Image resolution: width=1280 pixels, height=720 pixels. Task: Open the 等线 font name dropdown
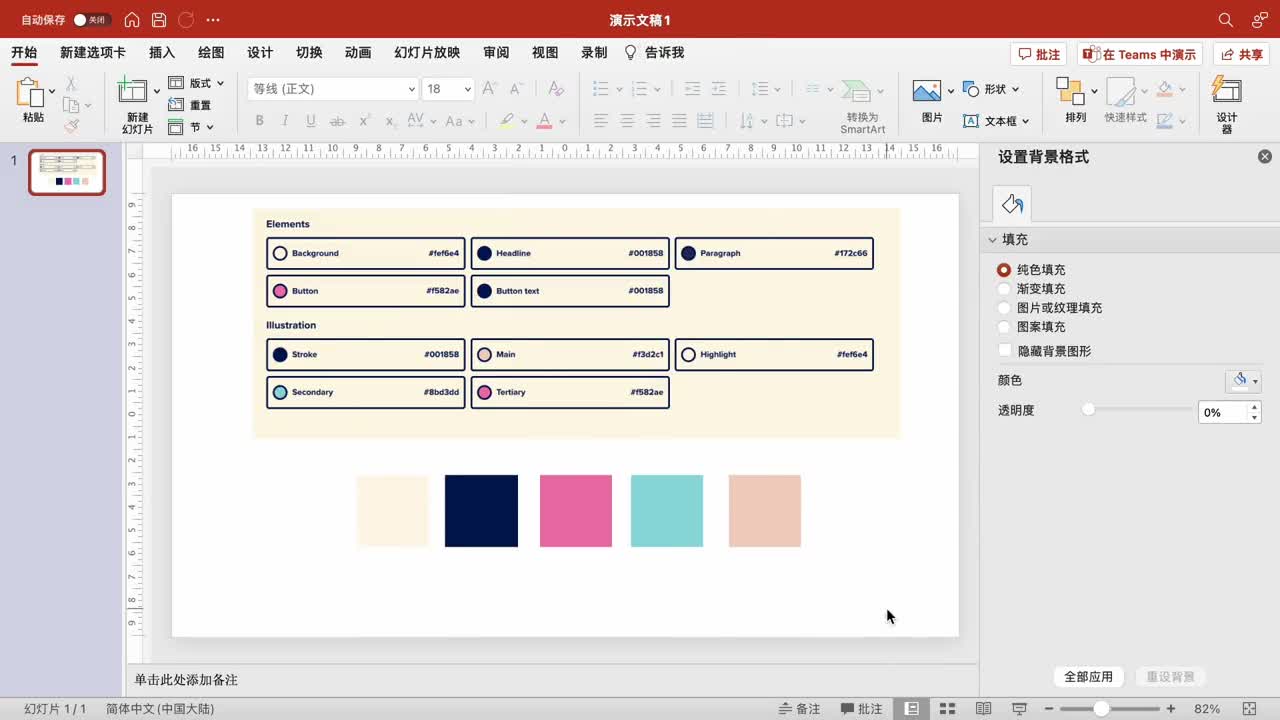point(410,89)
